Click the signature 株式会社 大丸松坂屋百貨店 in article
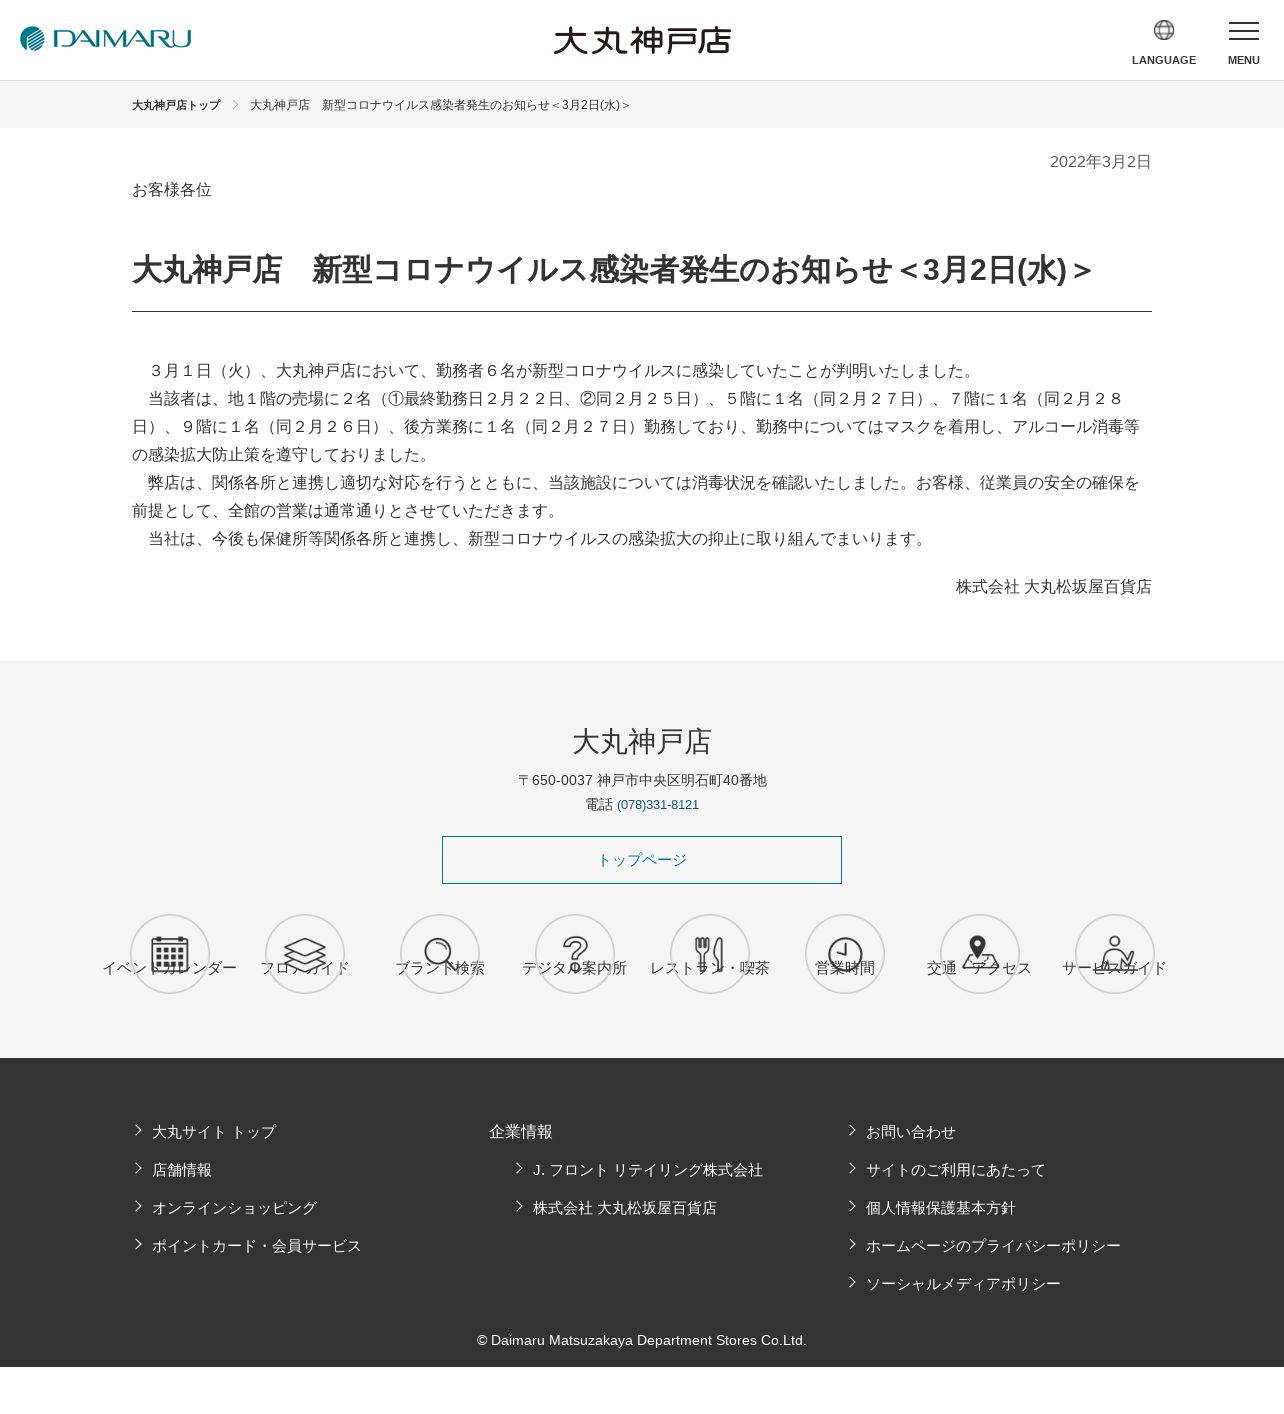The width and height of the screenshot is (1284, 1414). pyautogui.click(x=1054, y=587)
